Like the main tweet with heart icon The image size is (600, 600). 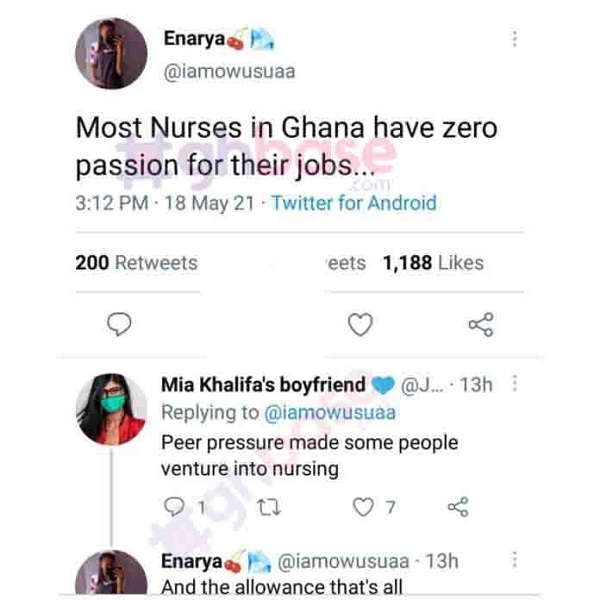[360, 324]
